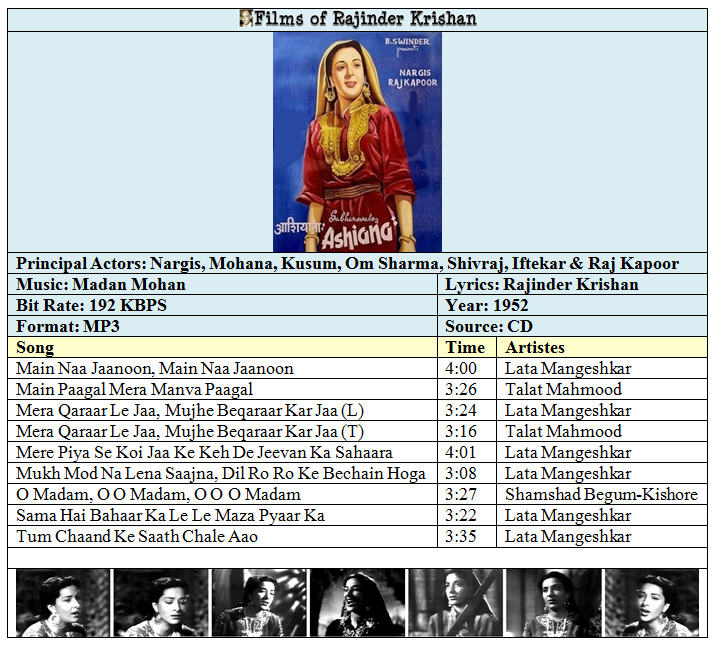This screenshot has height=645, width=714.
Task: Click 'Talat Mahmood' in the 3:26 row
Action: pos(563,389)
